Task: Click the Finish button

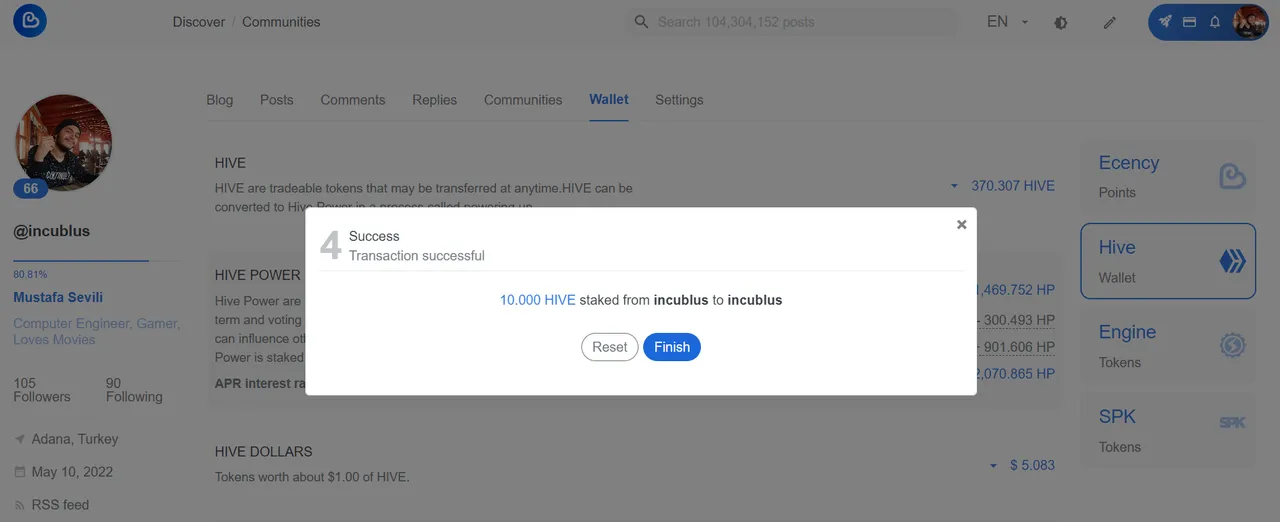Action: coord(672,347)
